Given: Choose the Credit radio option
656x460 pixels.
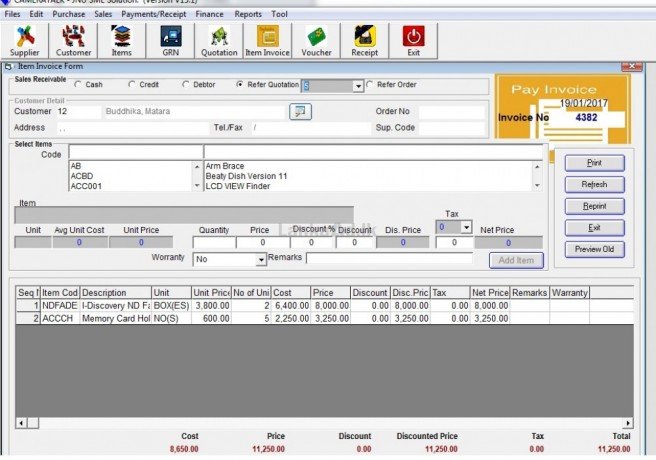Looking at the screenshot, I should [132, 85].
